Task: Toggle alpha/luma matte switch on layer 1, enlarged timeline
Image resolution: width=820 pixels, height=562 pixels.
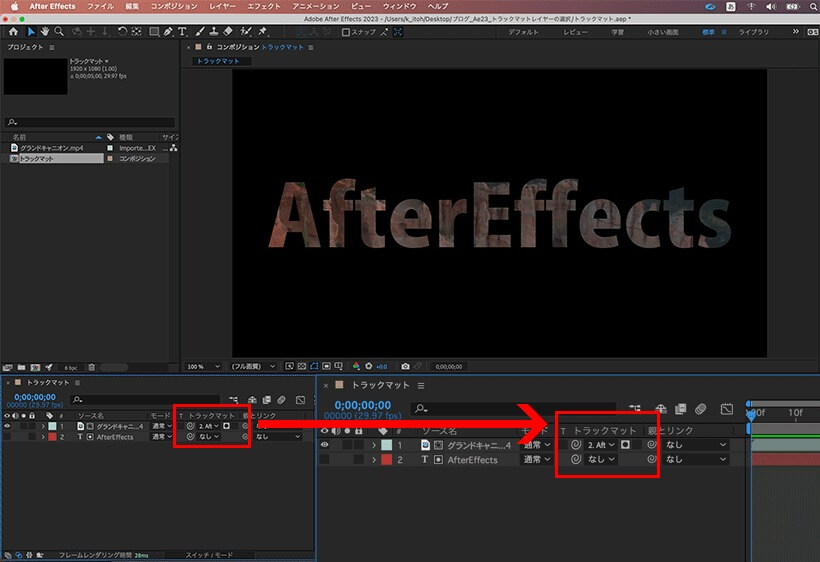Action: point(625,445)
